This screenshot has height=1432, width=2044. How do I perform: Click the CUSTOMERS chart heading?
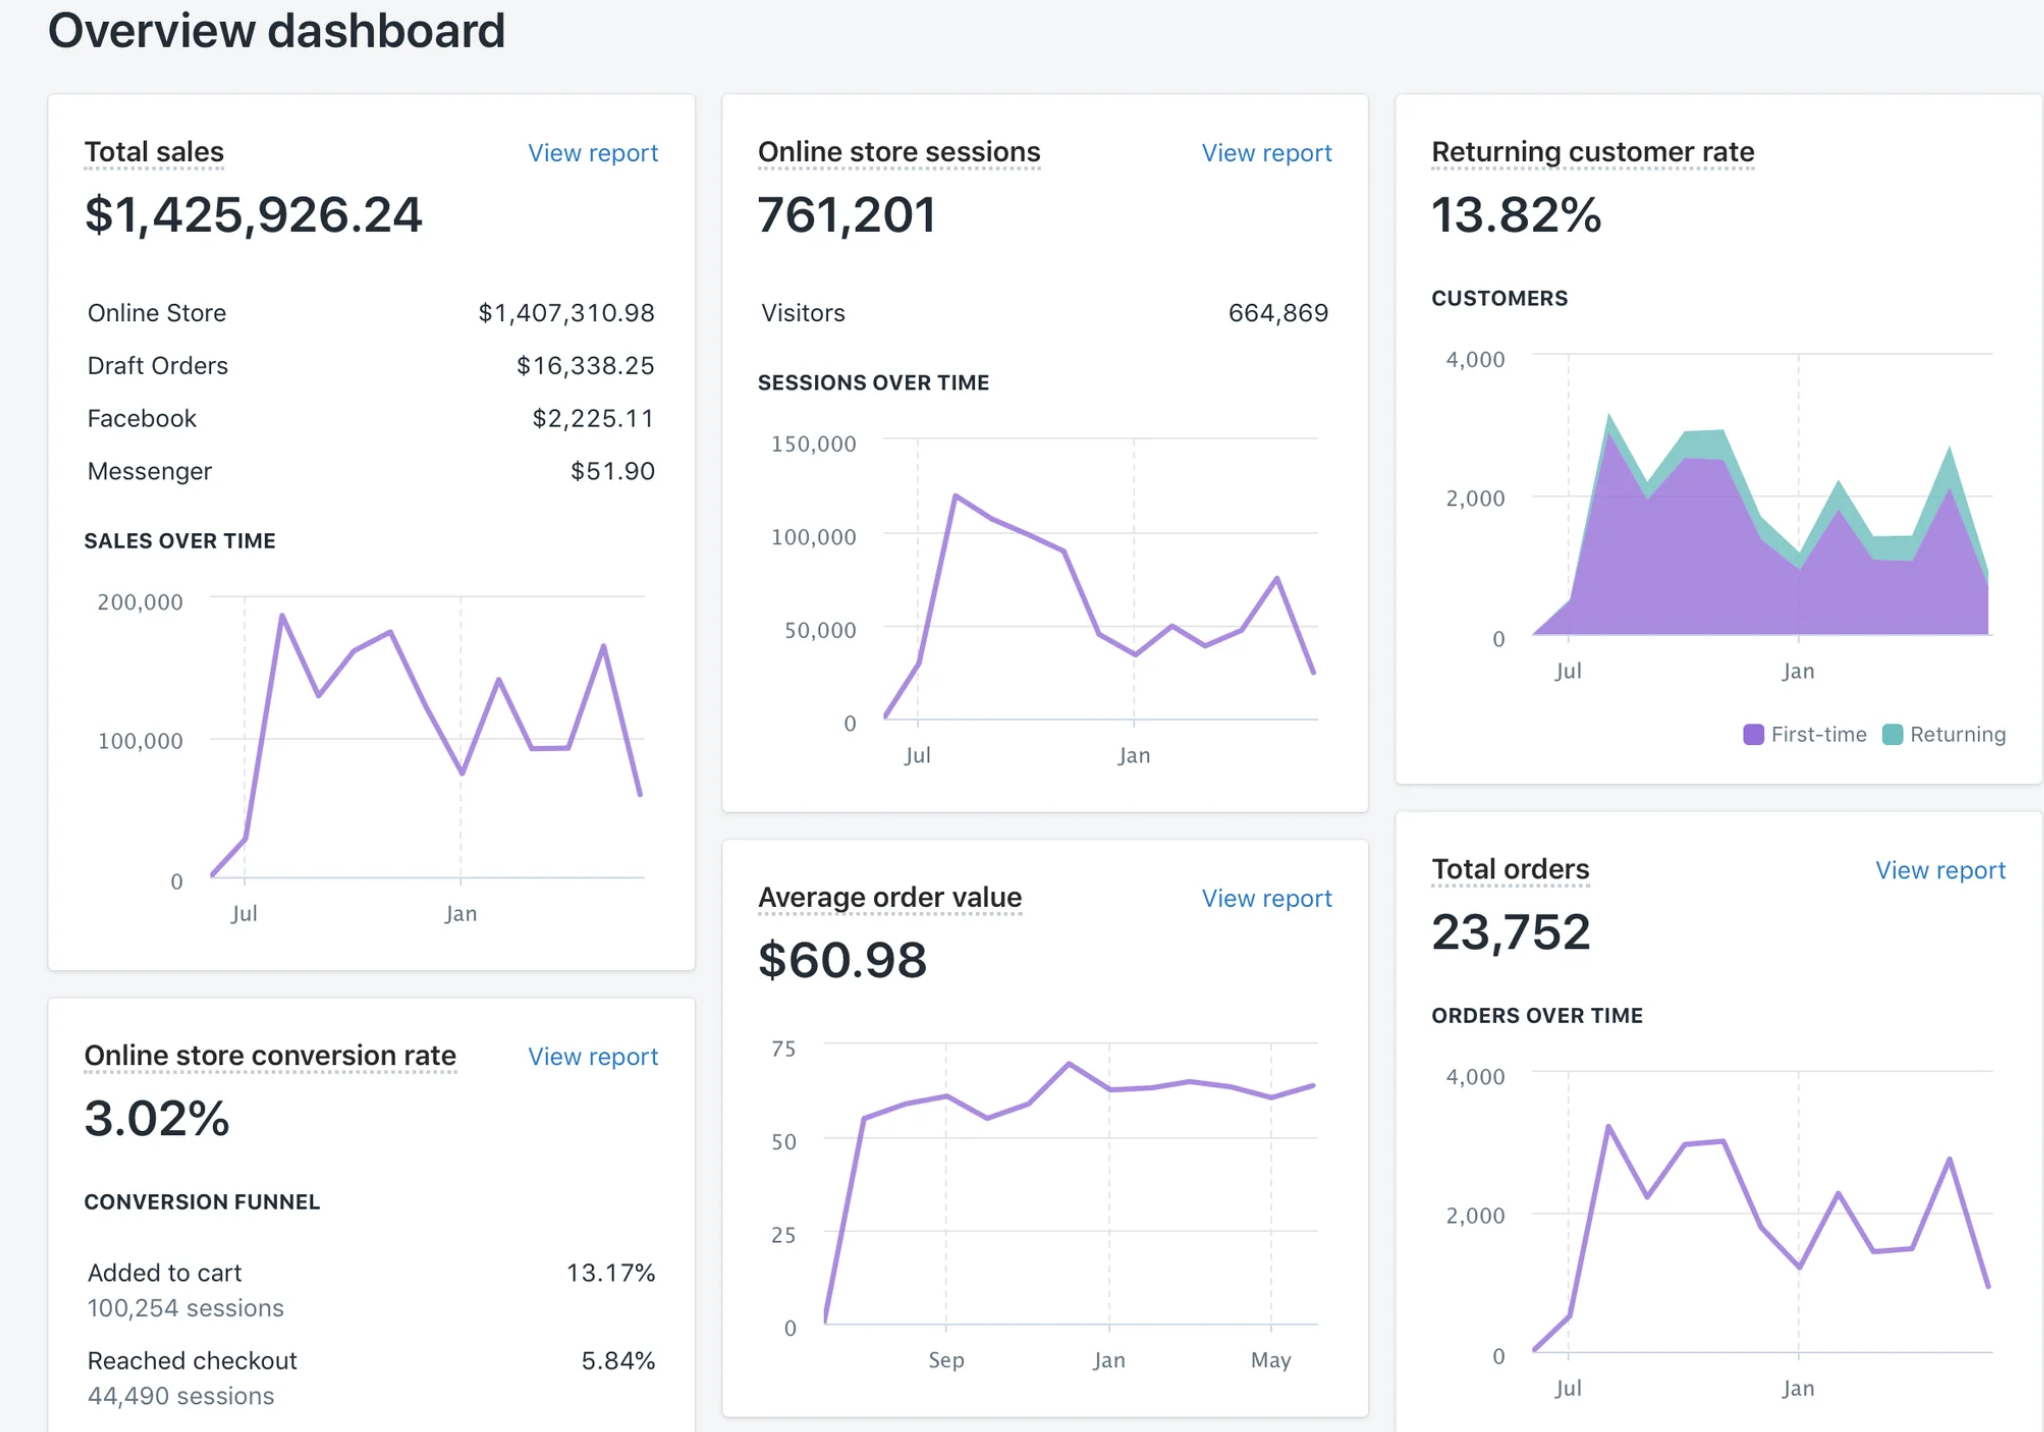(1499, 298)
